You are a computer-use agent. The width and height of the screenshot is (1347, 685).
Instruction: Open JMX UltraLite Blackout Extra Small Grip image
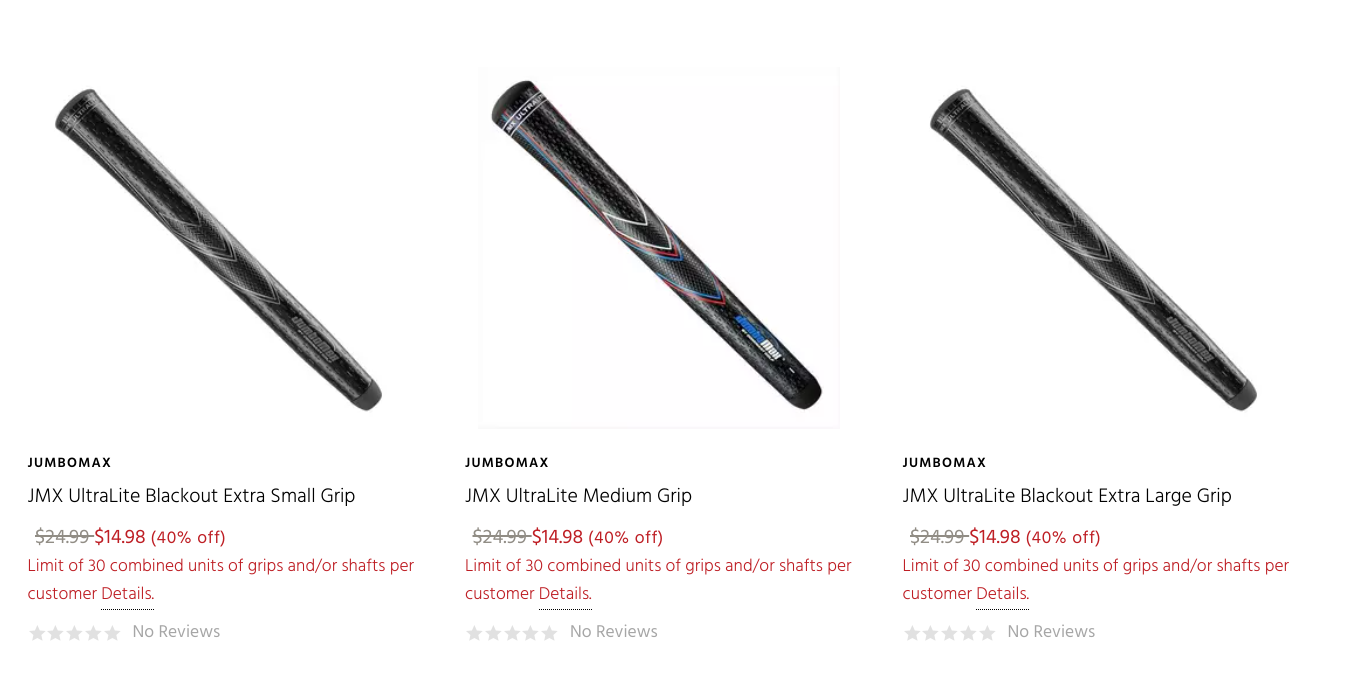pyautogui.click(x=219, y=249)
